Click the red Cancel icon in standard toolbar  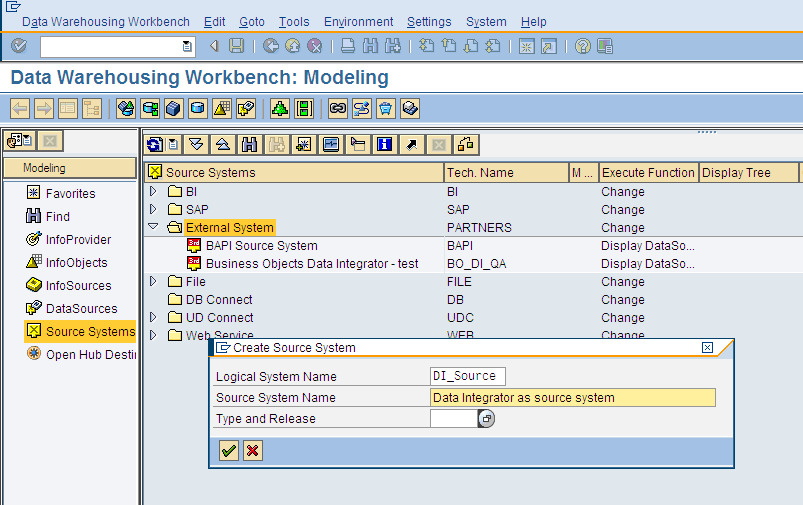tap(314, 46)
